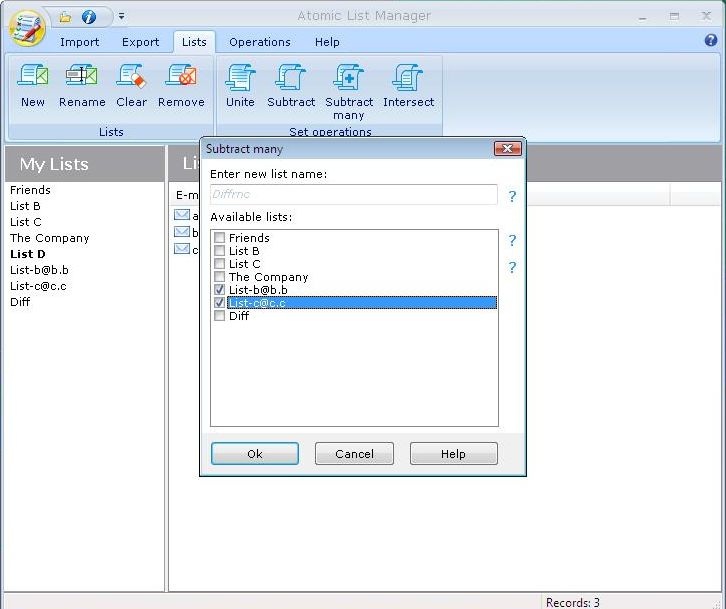
Task: Confirm the dialog with the Ok button
Action: 255,453
